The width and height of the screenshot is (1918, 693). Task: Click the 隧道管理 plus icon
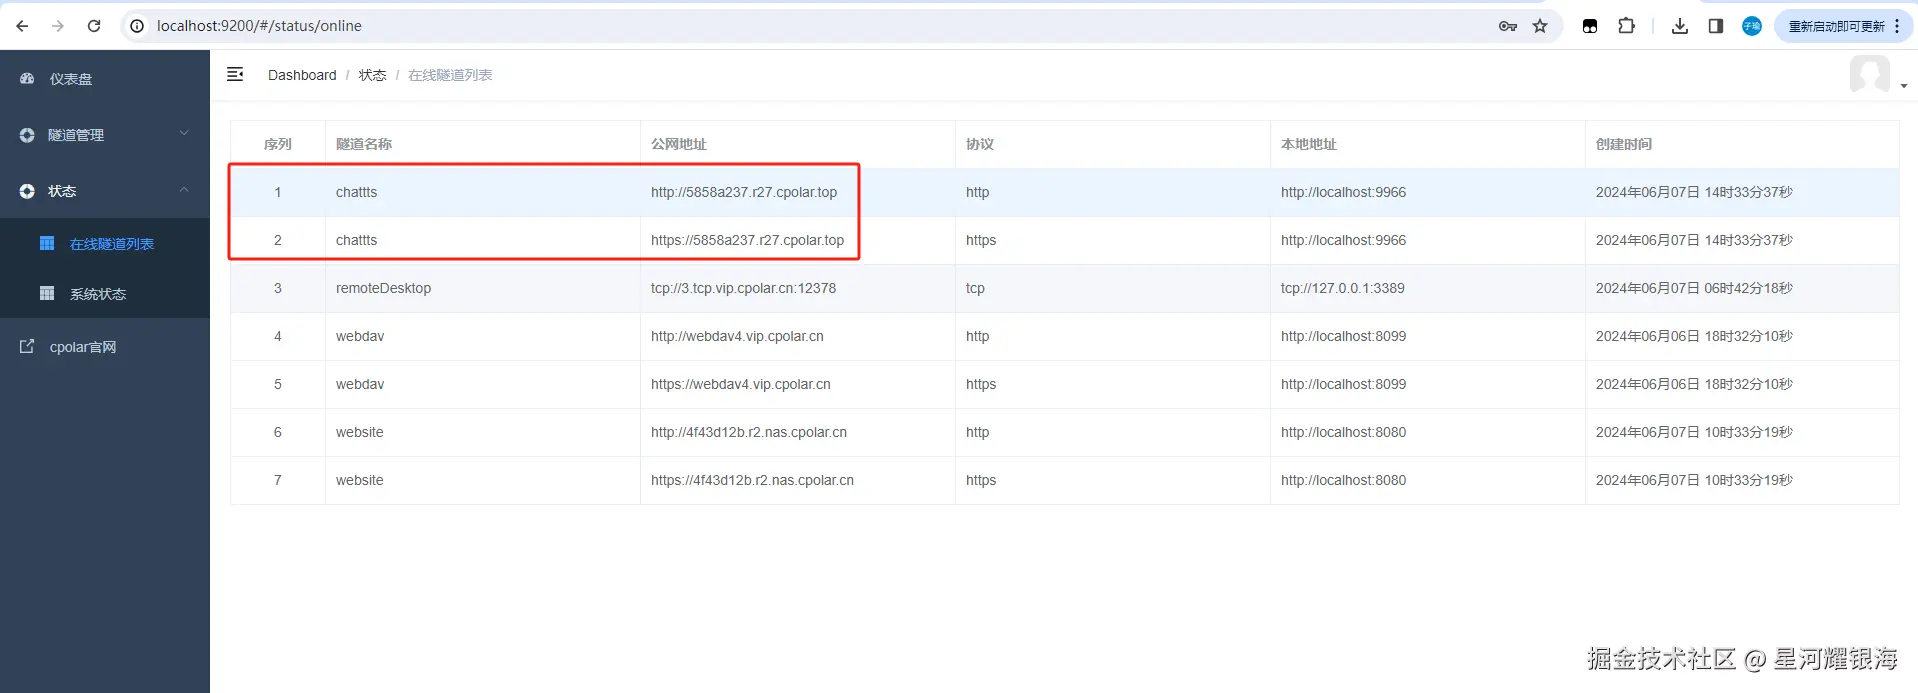pos(27,135)
